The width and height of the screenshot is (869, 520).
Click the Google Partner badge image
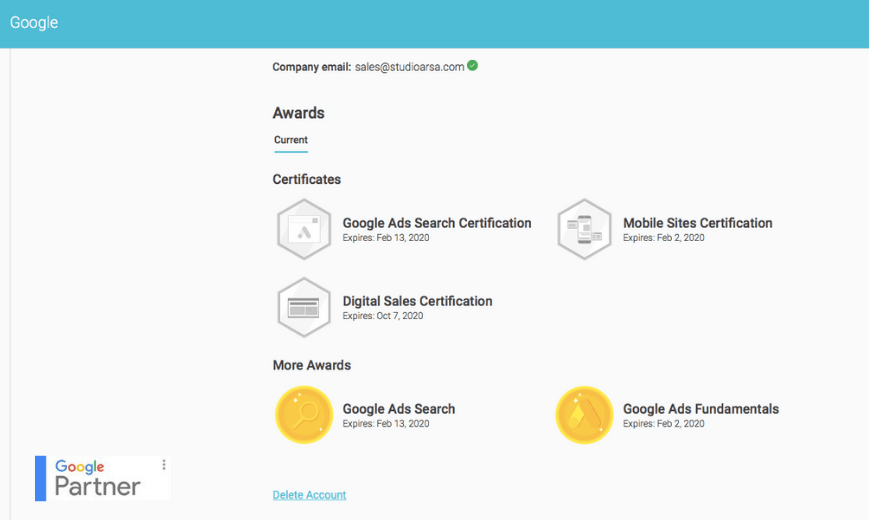(x=103, y=478)
